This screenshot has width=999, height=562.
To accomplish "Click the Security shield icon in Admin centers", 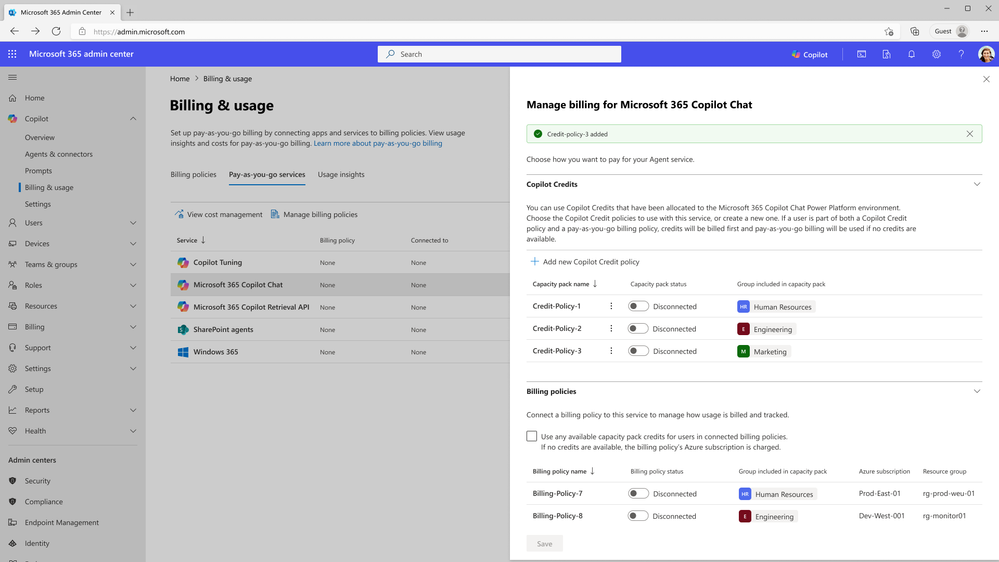I will [x=12, y=481].
